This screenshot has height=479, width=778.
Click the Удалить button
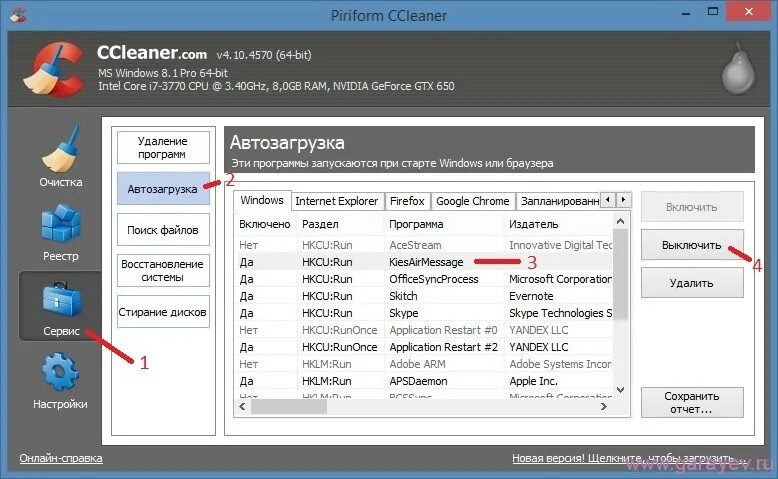point(692,283)
